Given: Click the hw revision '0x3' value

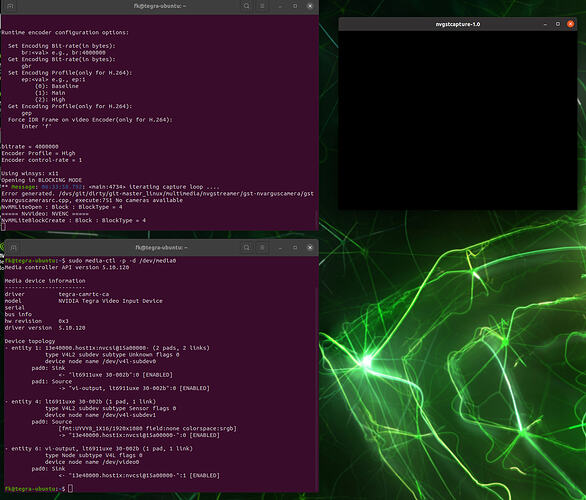Looking at the screenshot, I should pos(64,321).
